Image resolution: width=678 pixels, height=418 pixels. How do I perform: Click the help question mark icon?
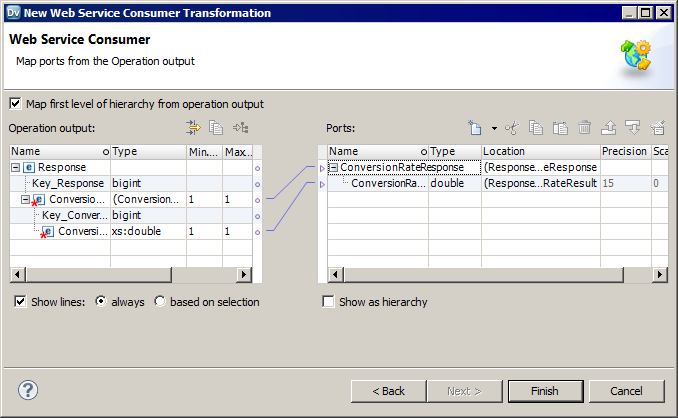pyautogui.click(x=28, y=389)
